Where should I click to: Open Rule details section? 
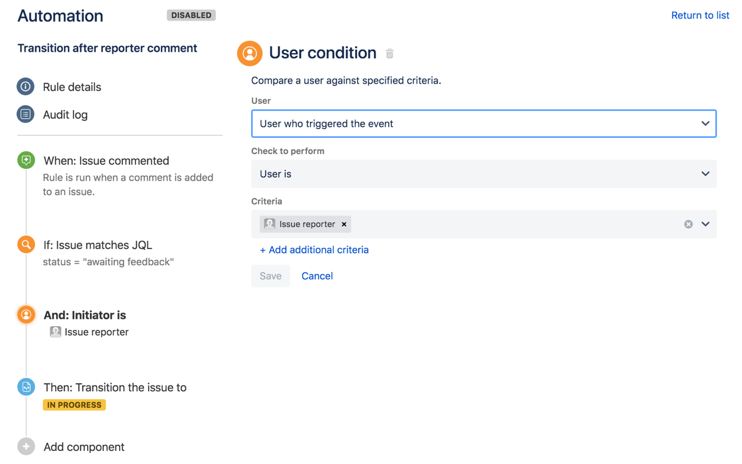[72, 87]
